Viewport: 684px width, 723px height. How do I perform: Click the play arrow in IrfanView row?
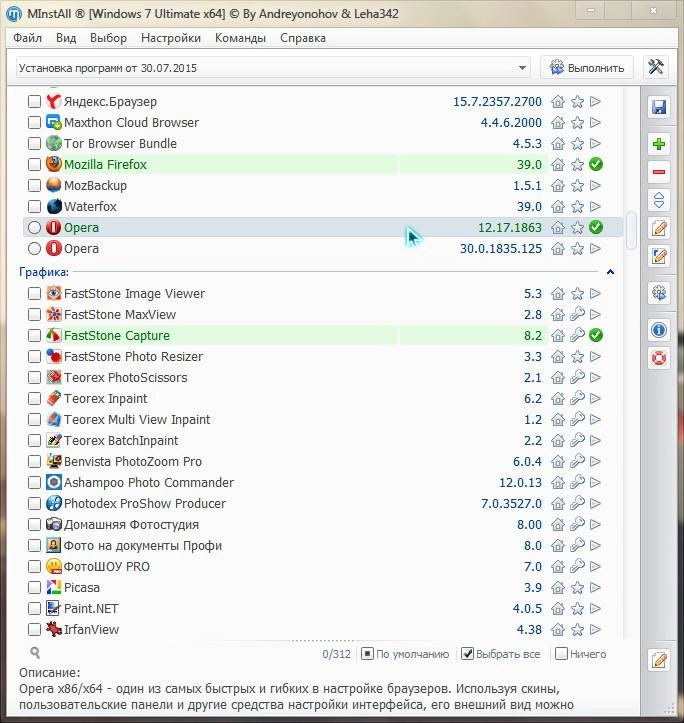[595, 629]
